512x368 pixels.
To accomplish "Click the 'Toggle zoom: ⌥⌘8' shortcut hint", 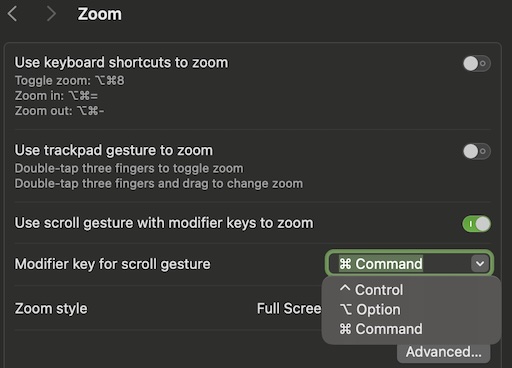I will pos(69,81).
